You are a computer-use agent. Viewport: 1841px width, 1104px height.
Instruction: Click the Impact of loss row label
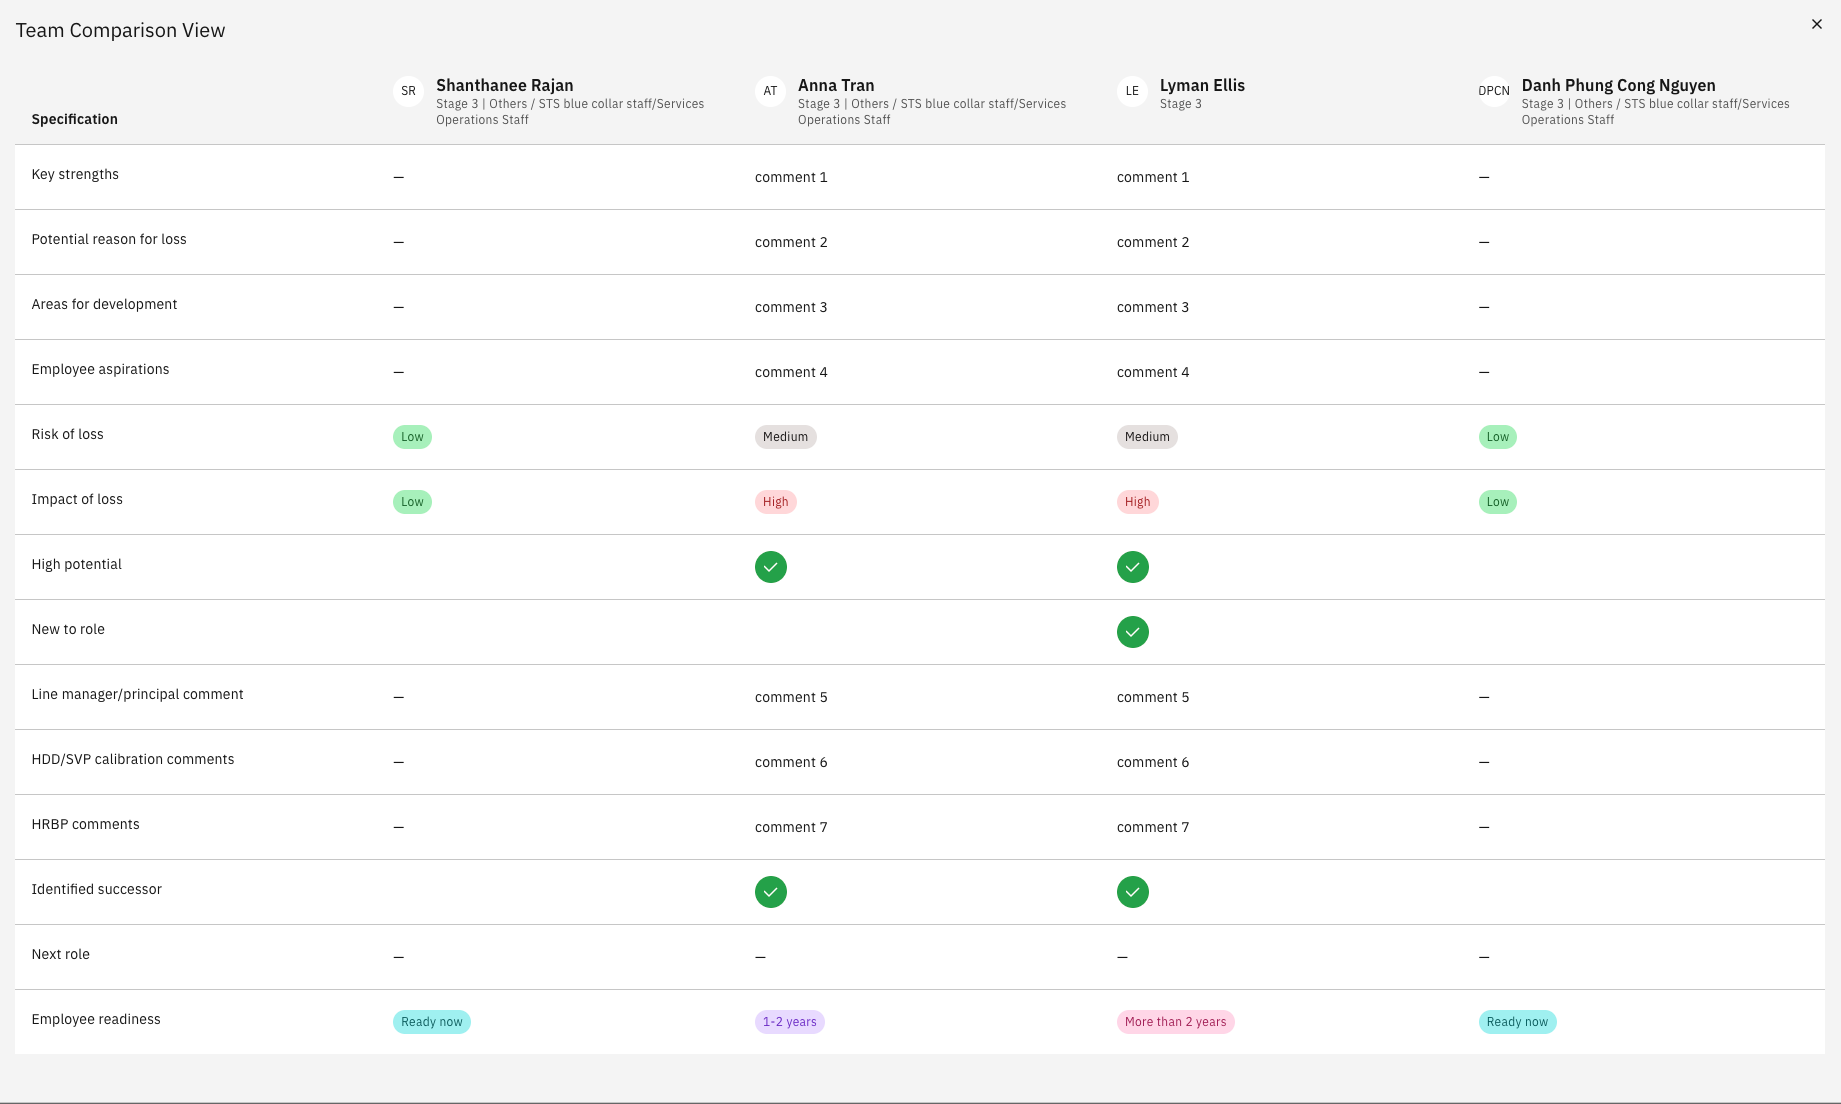(x=77, y=499)
